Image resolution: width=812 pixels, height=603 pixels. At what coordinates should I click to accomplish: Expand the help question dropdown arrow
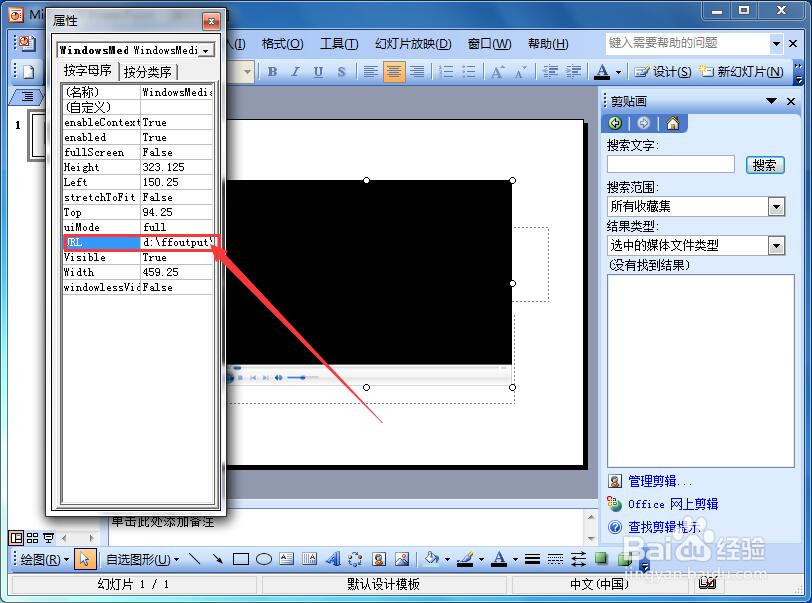tap(776, 44)
